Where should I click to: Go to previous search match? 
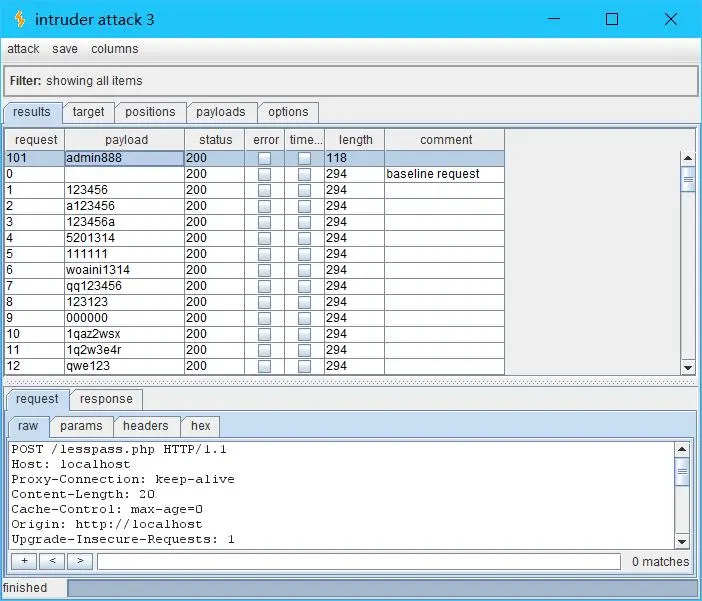point(52,561)
